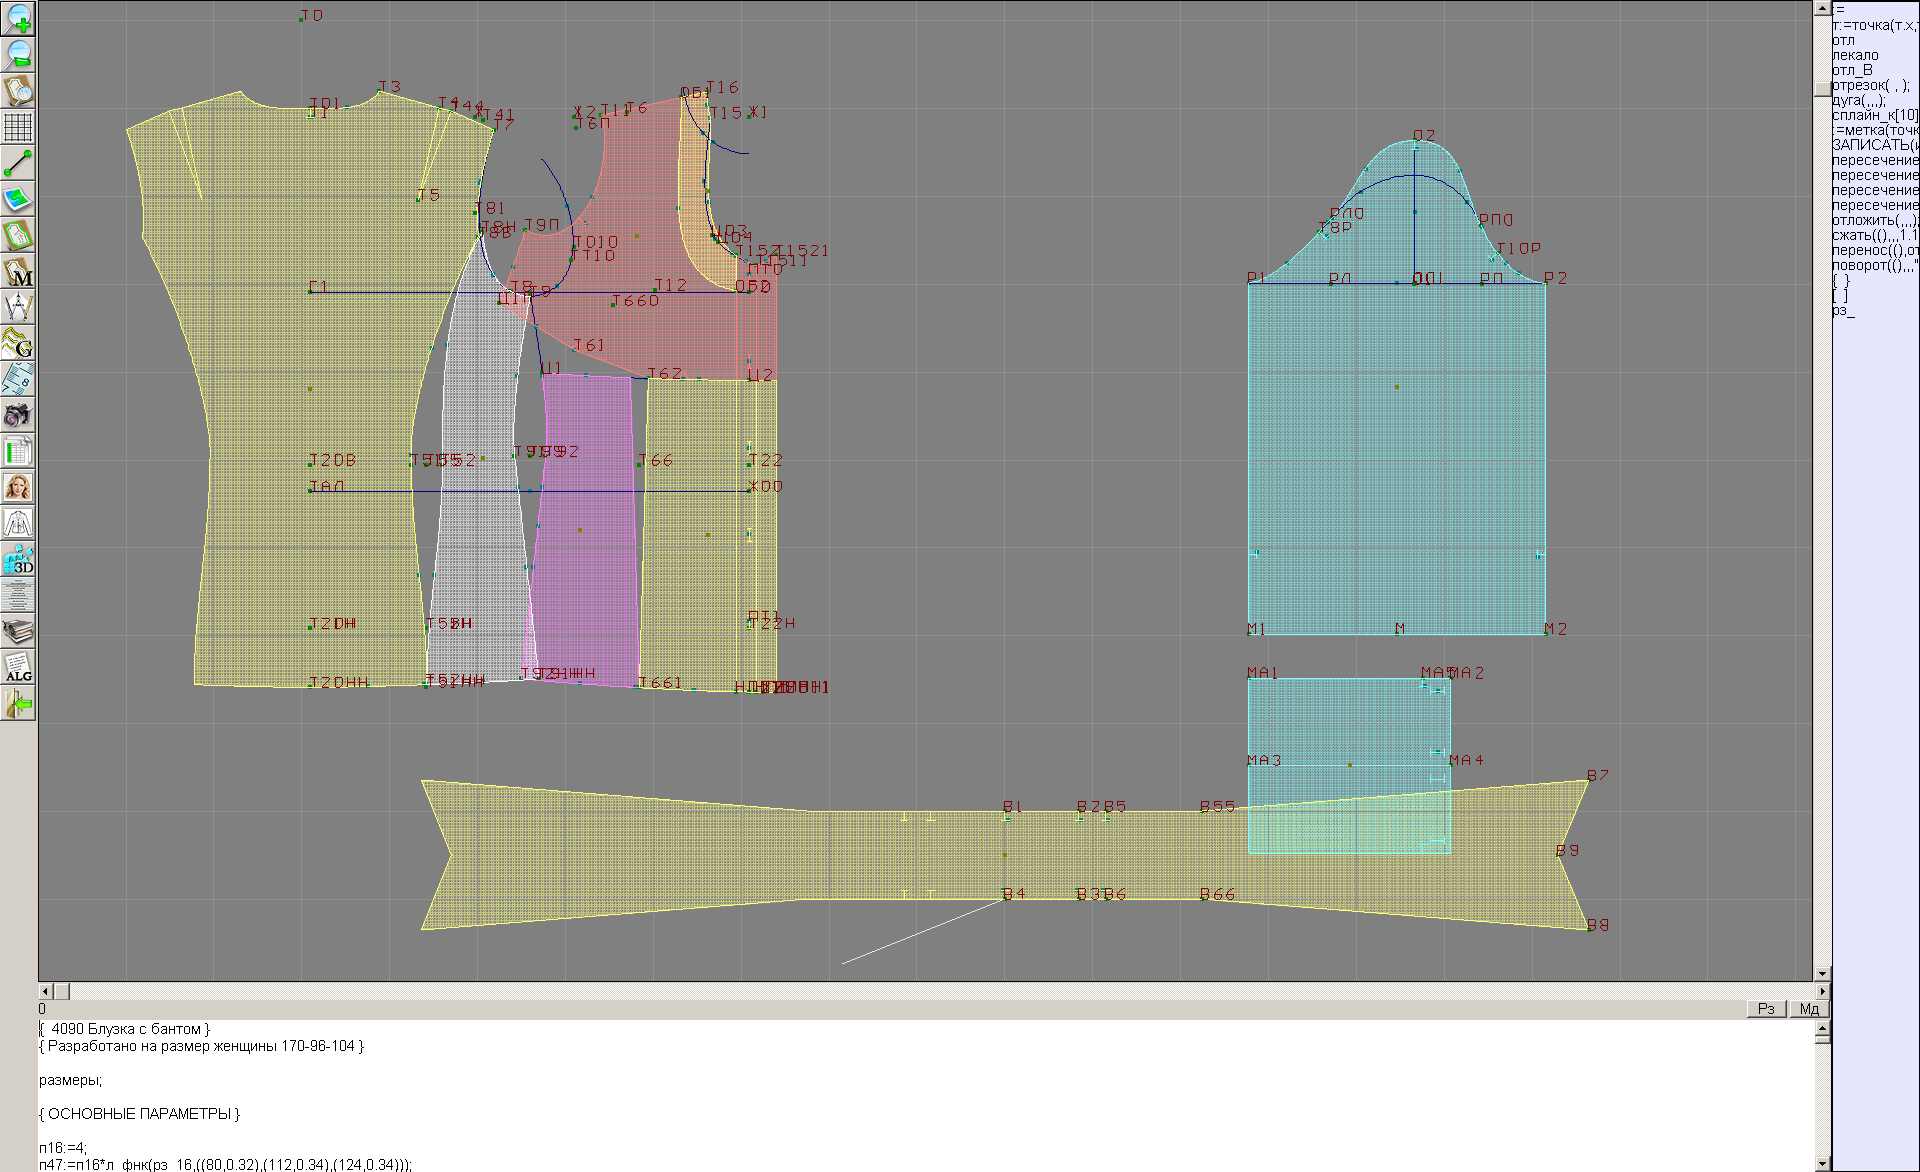This screenshot has height=1172, width=1920.
Task: Open the 3D view icon
Action: 18,559
